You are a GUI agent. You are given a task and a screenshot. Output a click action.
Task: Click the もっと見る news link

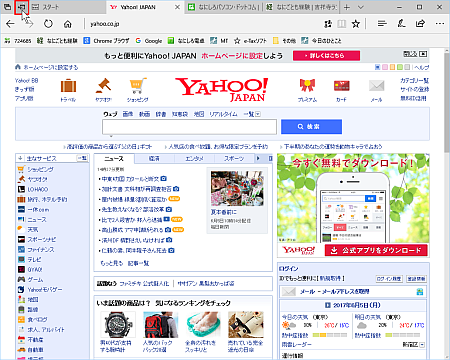point(112,263)
